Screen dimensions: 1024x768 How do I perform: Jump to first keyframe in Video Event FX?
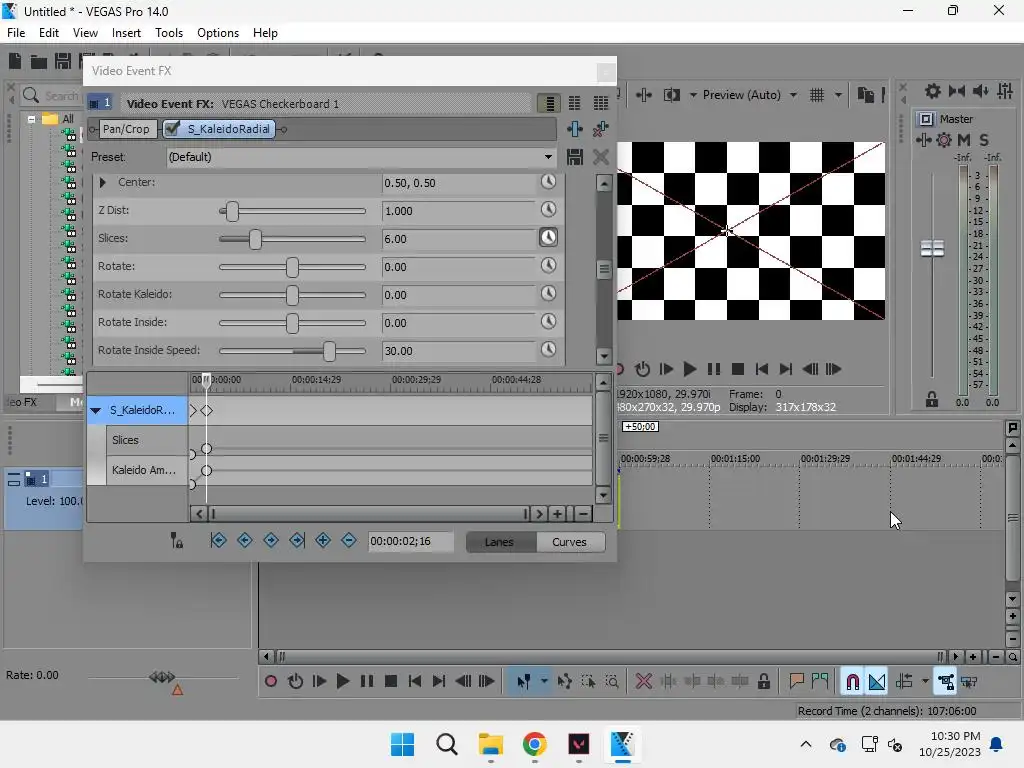tap(219, 540)
